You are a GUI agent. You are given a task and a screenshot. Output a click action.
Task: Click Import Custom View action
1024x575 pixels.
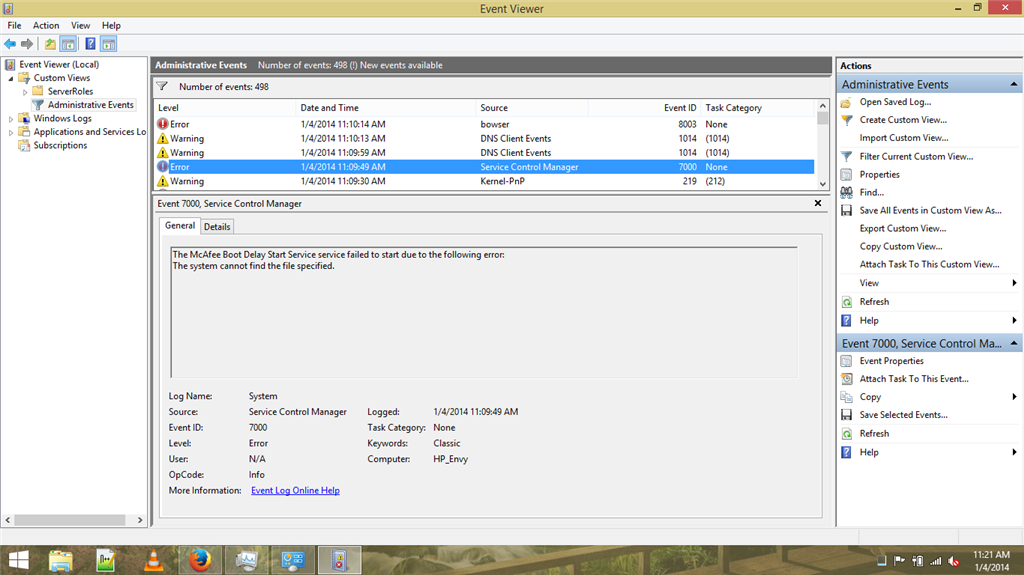click(x=904, y=138)
